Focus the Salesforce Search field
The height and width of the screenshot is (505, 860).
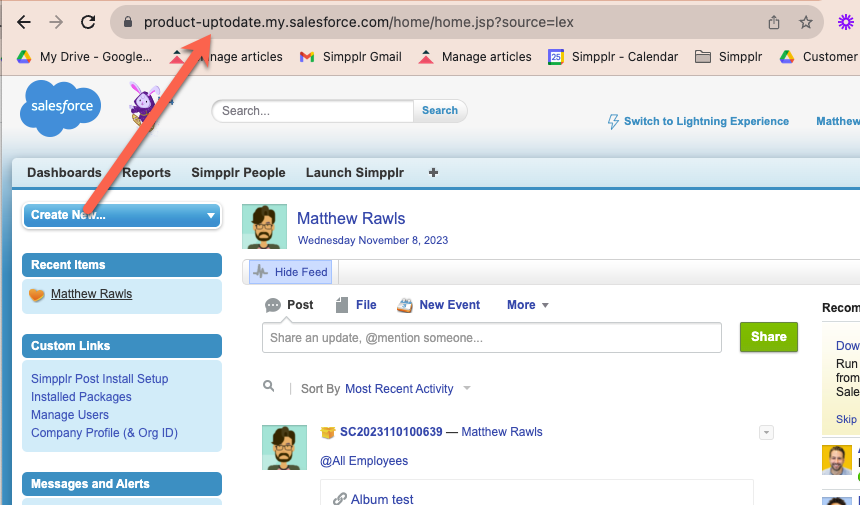313,111
